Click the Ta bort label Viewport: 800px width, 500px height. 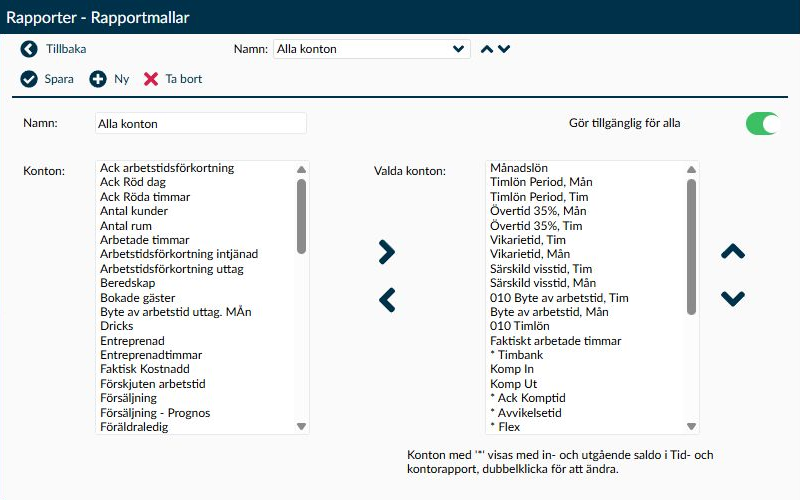pyautogui.click(x=184, y=79)
